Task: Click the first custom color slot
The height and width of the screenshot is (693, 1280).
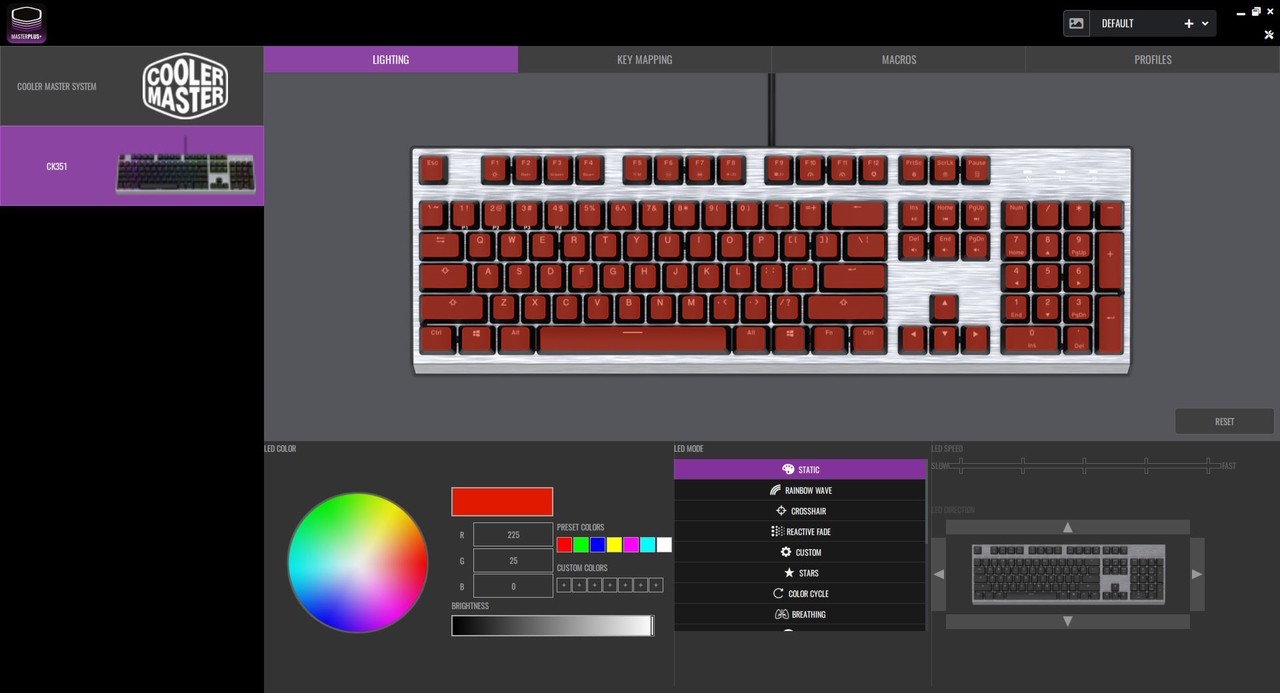Action: pos(564,585)
